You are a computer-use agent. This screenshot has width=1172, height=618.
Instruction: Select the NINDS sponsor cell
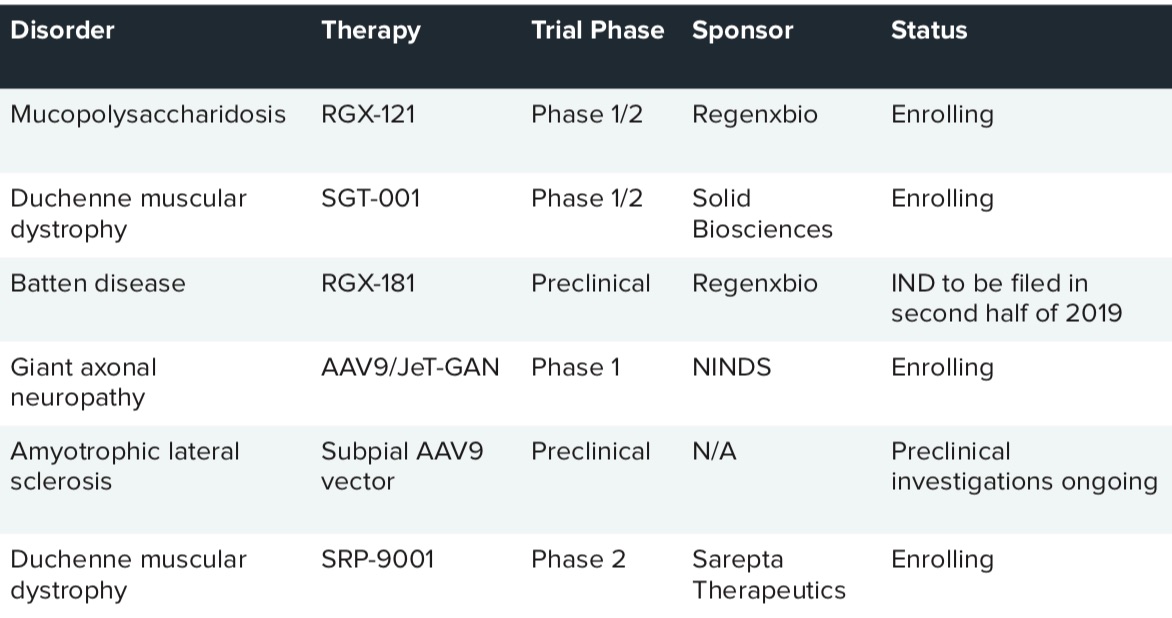tap(731, 367)
